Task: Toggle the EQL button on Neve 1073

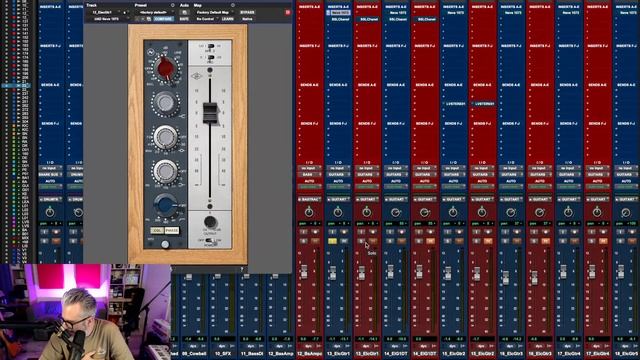Action: click(x=157, y=231)
